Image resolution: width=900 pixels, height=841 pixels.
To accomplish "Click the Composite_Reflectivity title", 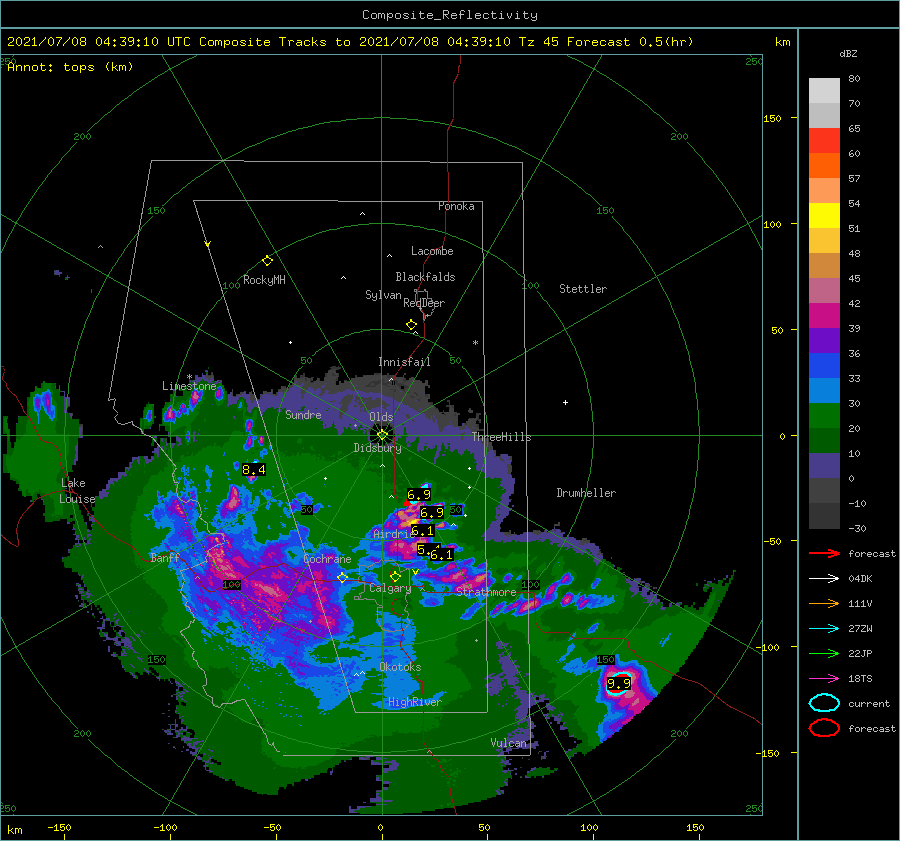I will (x=449, y=15).
